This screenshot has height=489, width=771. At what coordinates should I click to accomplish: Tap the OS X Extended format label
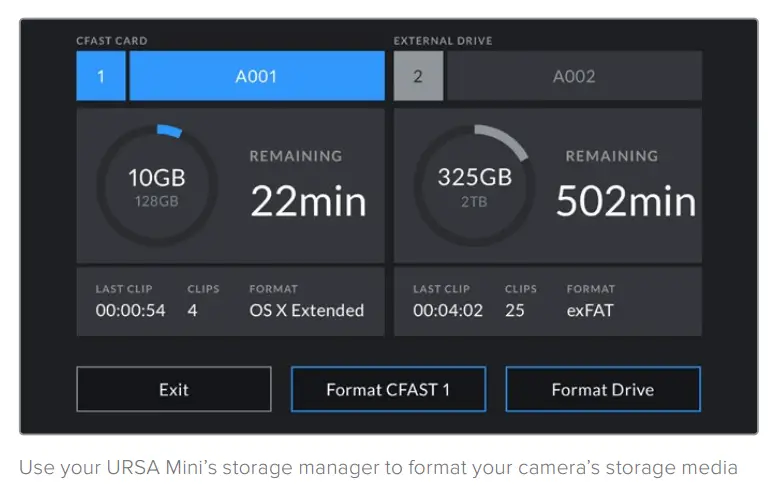pos(306,311)
